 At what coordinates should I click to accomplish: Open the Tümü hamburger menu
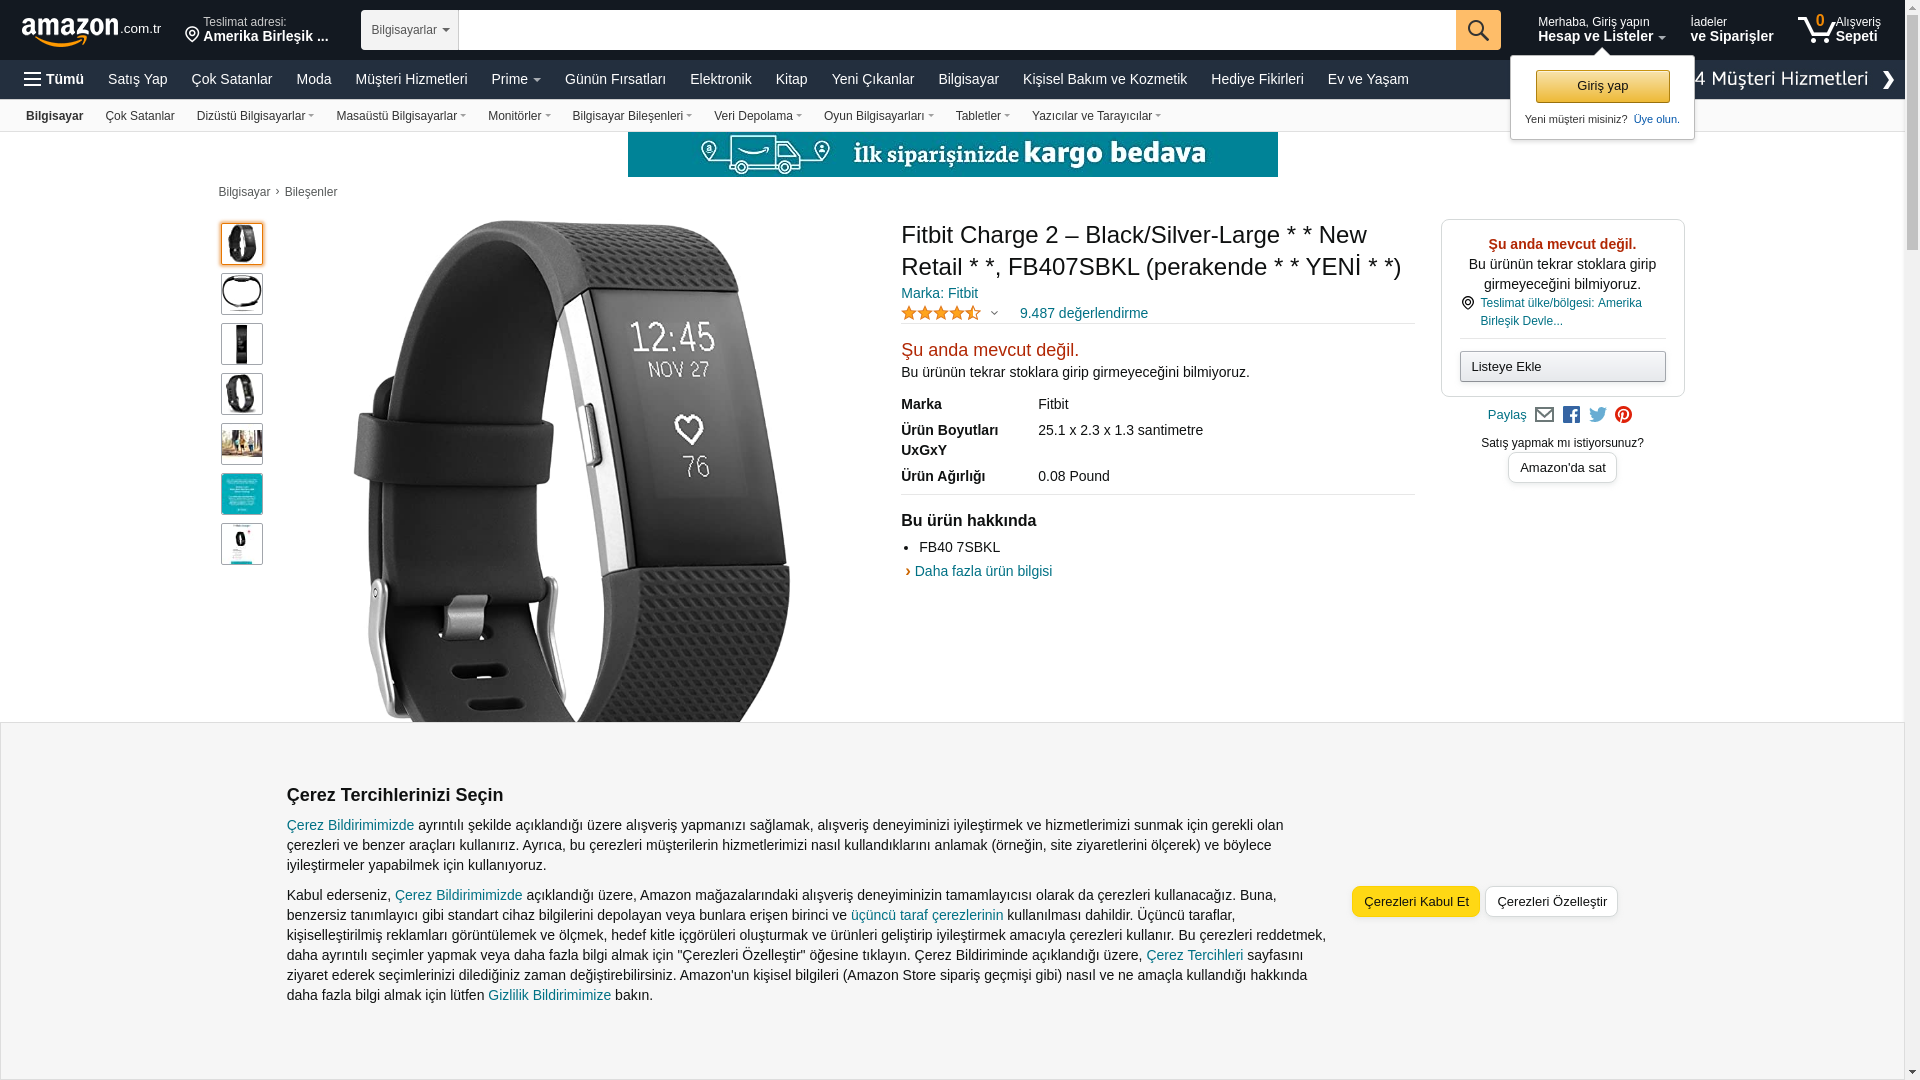(54, 79)
